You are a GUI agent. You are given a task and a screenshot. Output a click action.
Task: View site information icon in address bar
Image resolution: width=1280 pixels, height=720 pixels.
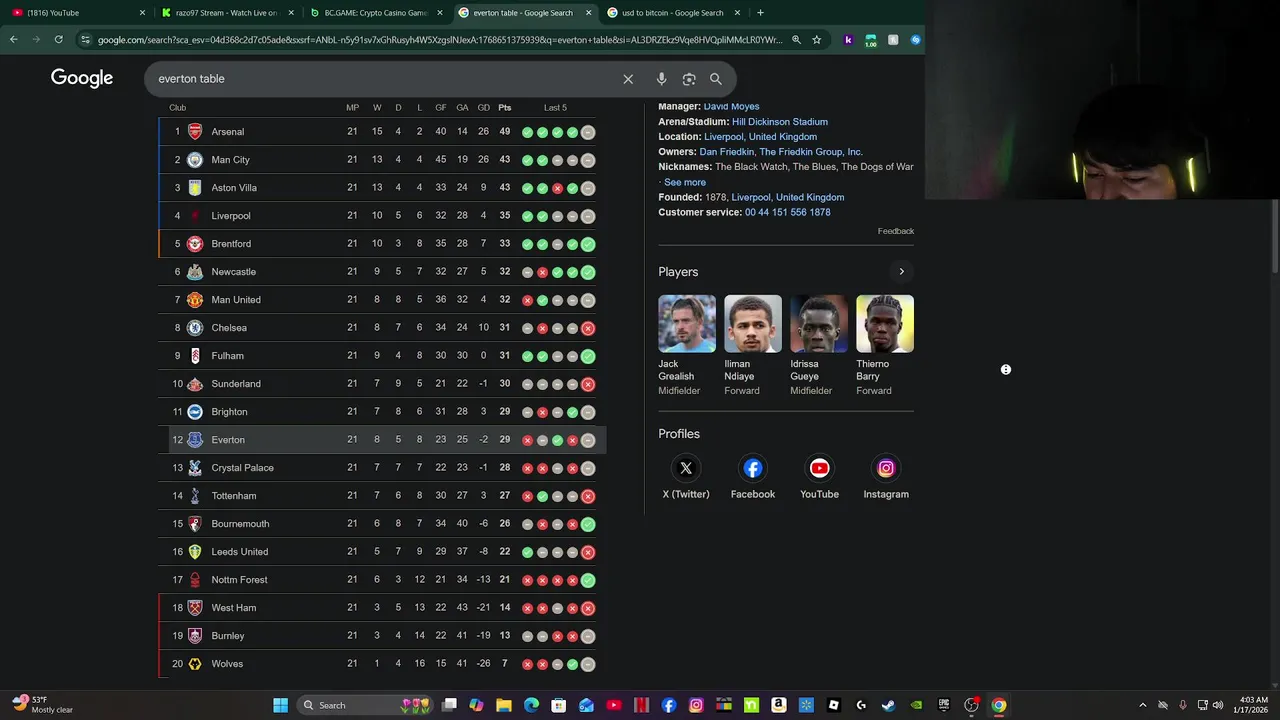coord(86,40)
